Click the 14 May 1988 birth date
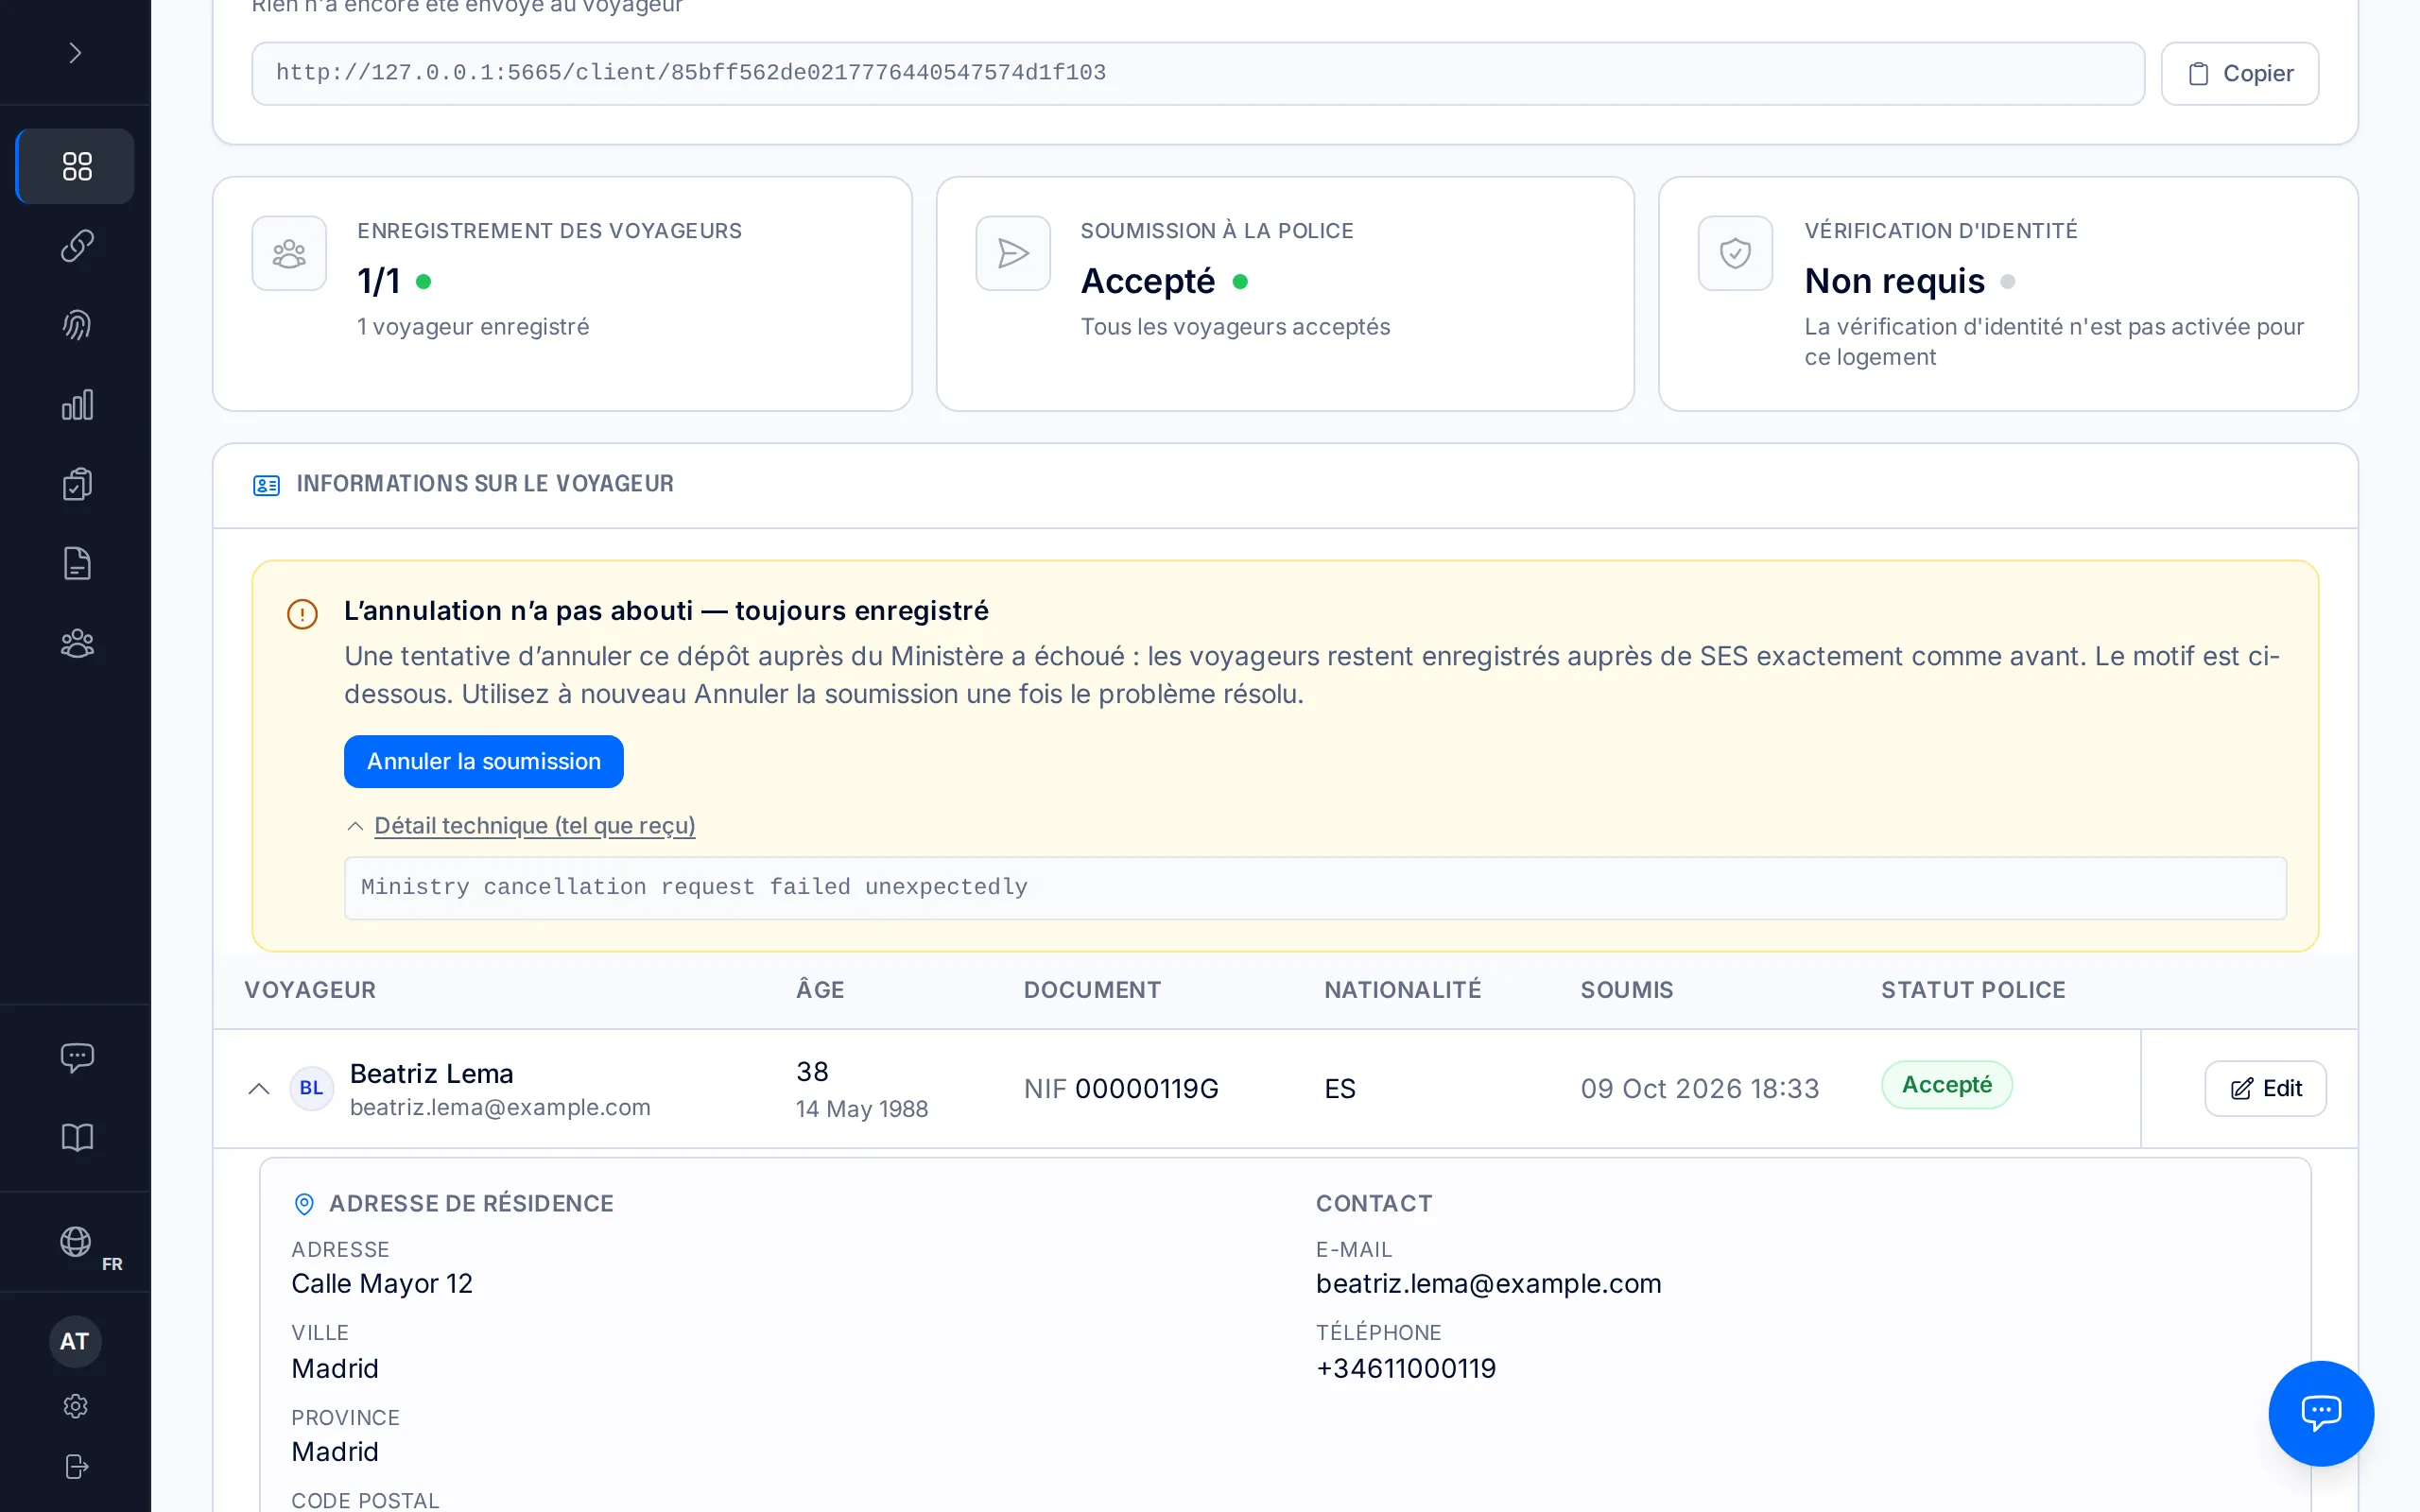The image size is (2420, 1512). click(x=861, y=1108)
